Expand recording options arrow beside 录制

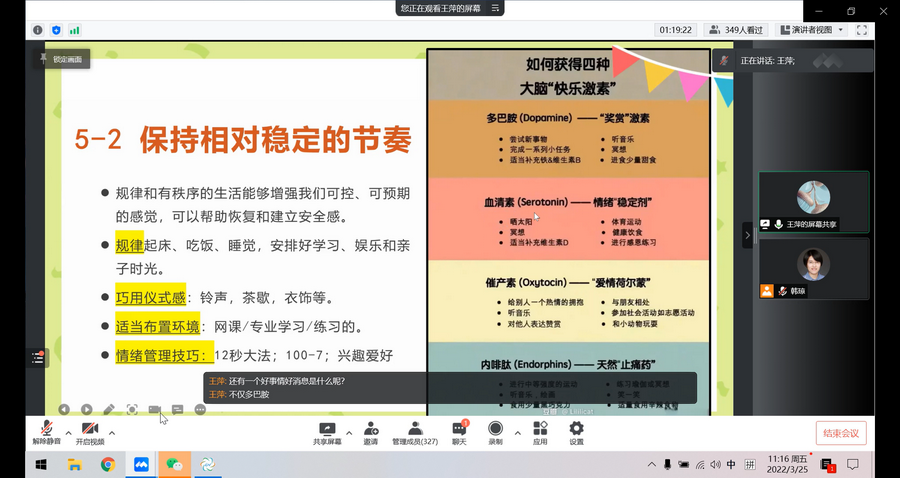[518, 433]
